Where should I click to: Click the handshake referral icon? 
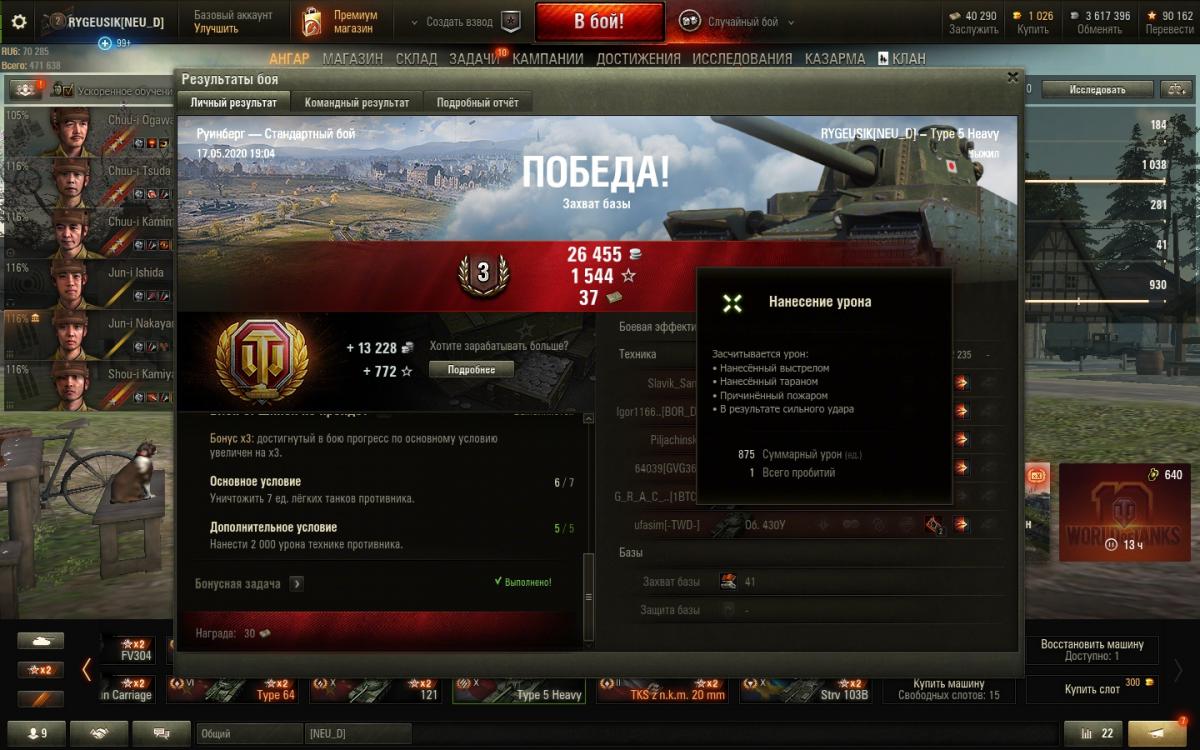[x=100, y=733]
